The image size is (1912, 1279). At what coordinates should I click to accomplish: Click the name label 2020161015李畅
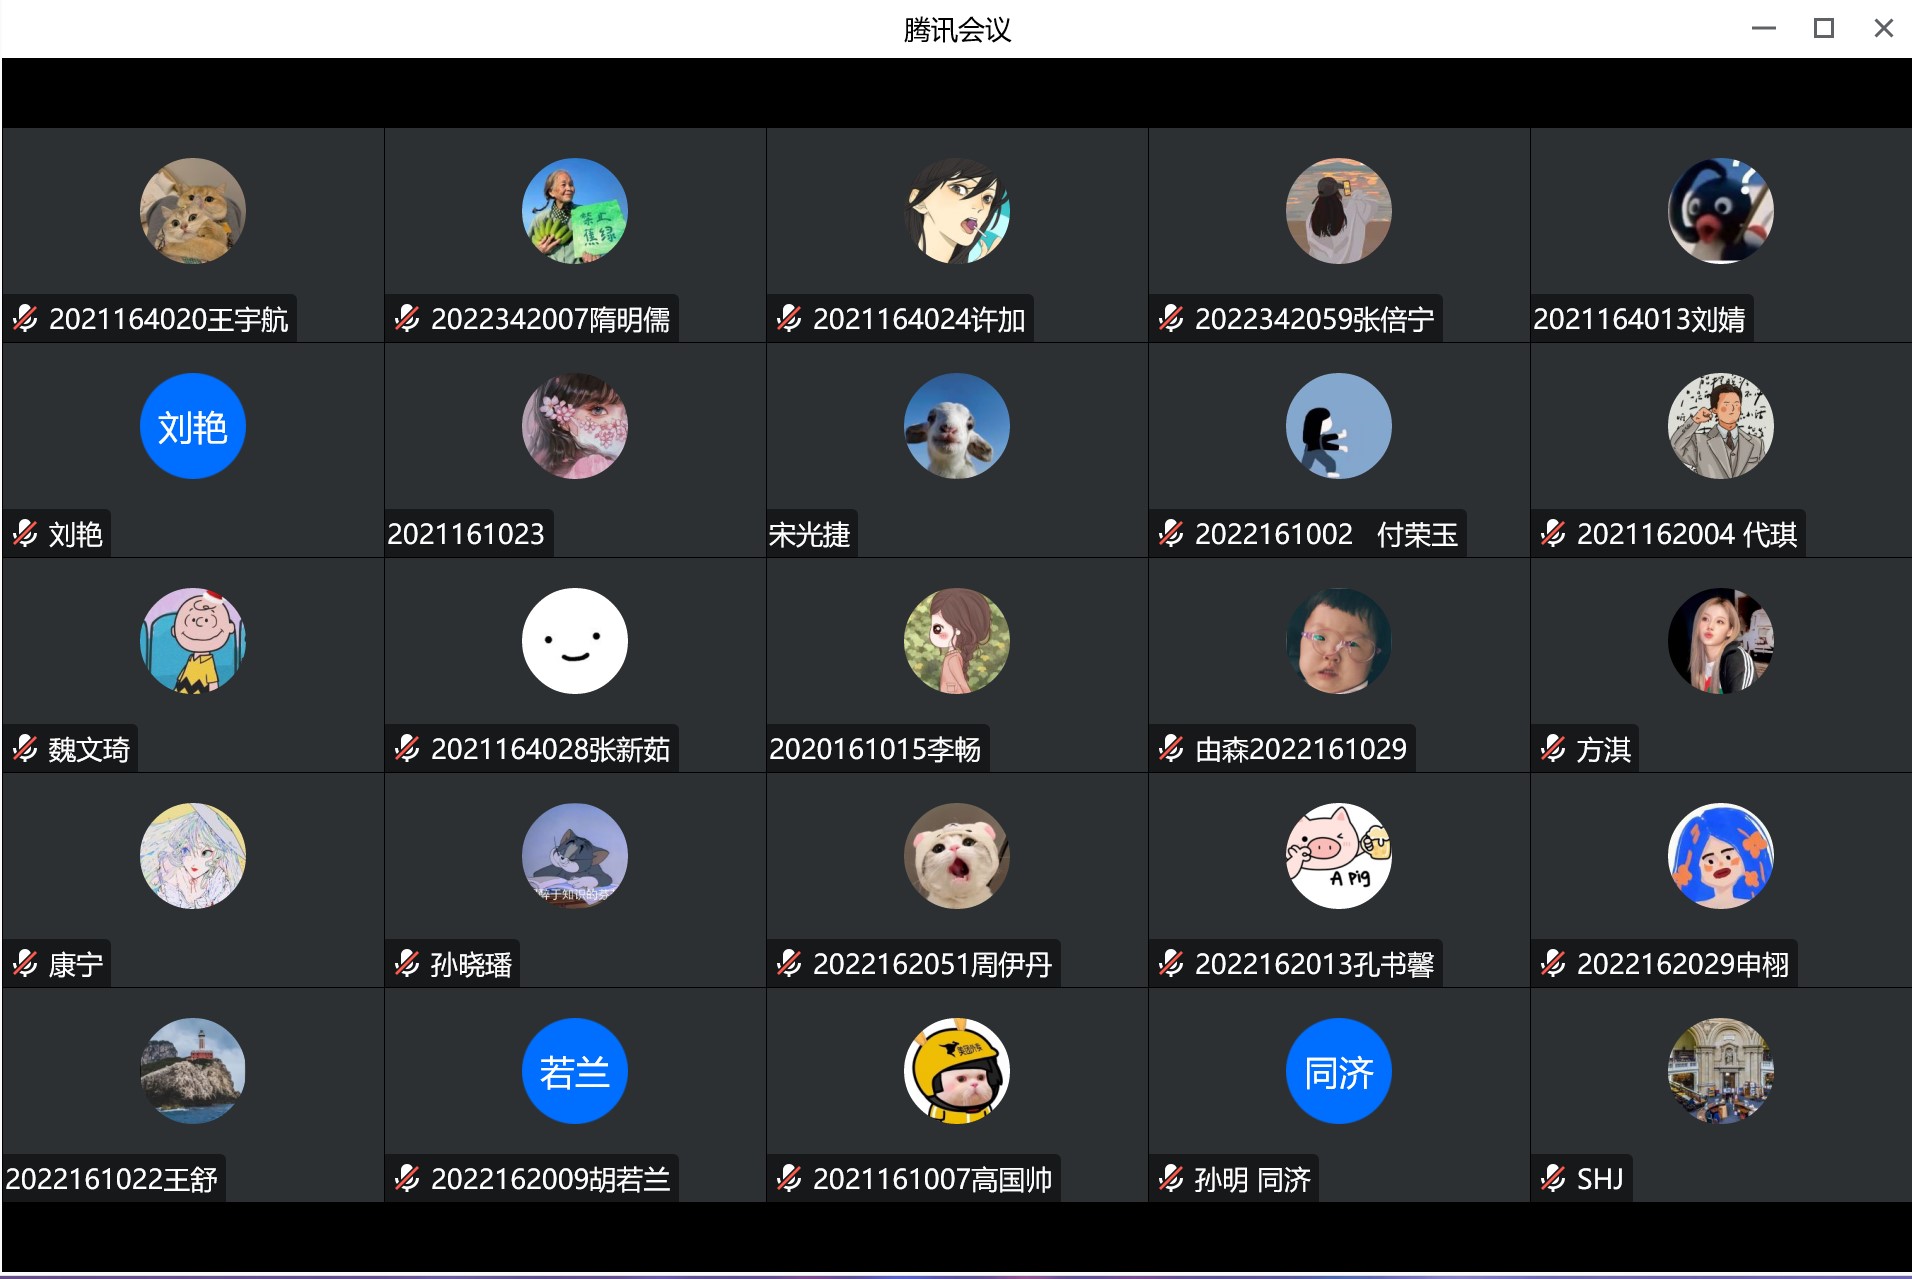click(x=875, y=749)
